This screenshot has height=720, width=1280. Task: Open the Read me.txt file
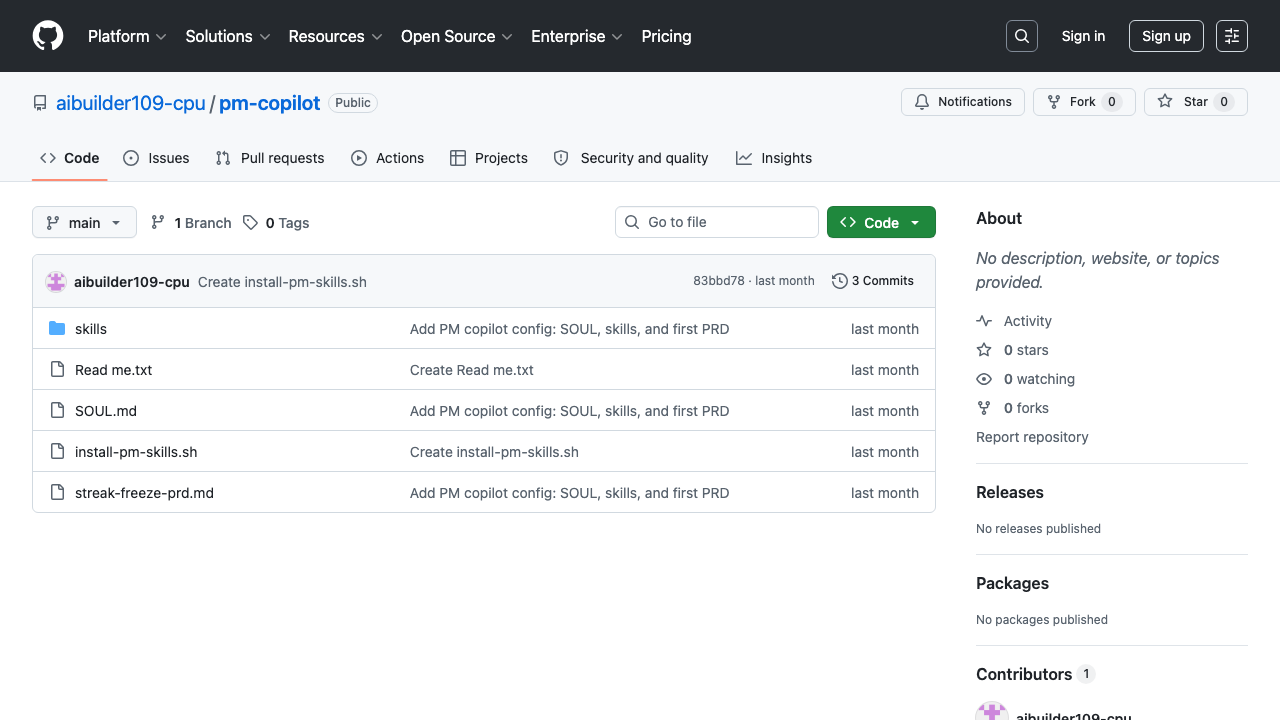click(x=114, y=370)
